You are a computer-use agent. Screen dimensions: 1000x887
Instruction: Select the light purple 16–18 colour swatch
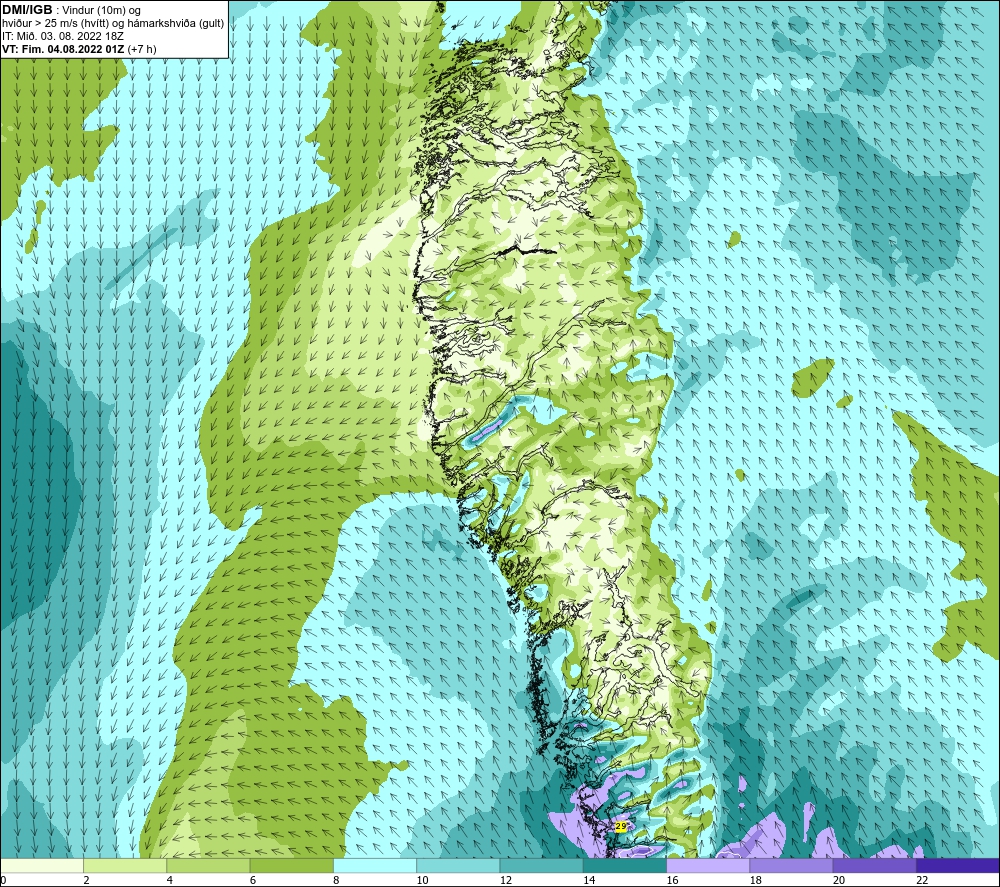[x=708, y=865]
